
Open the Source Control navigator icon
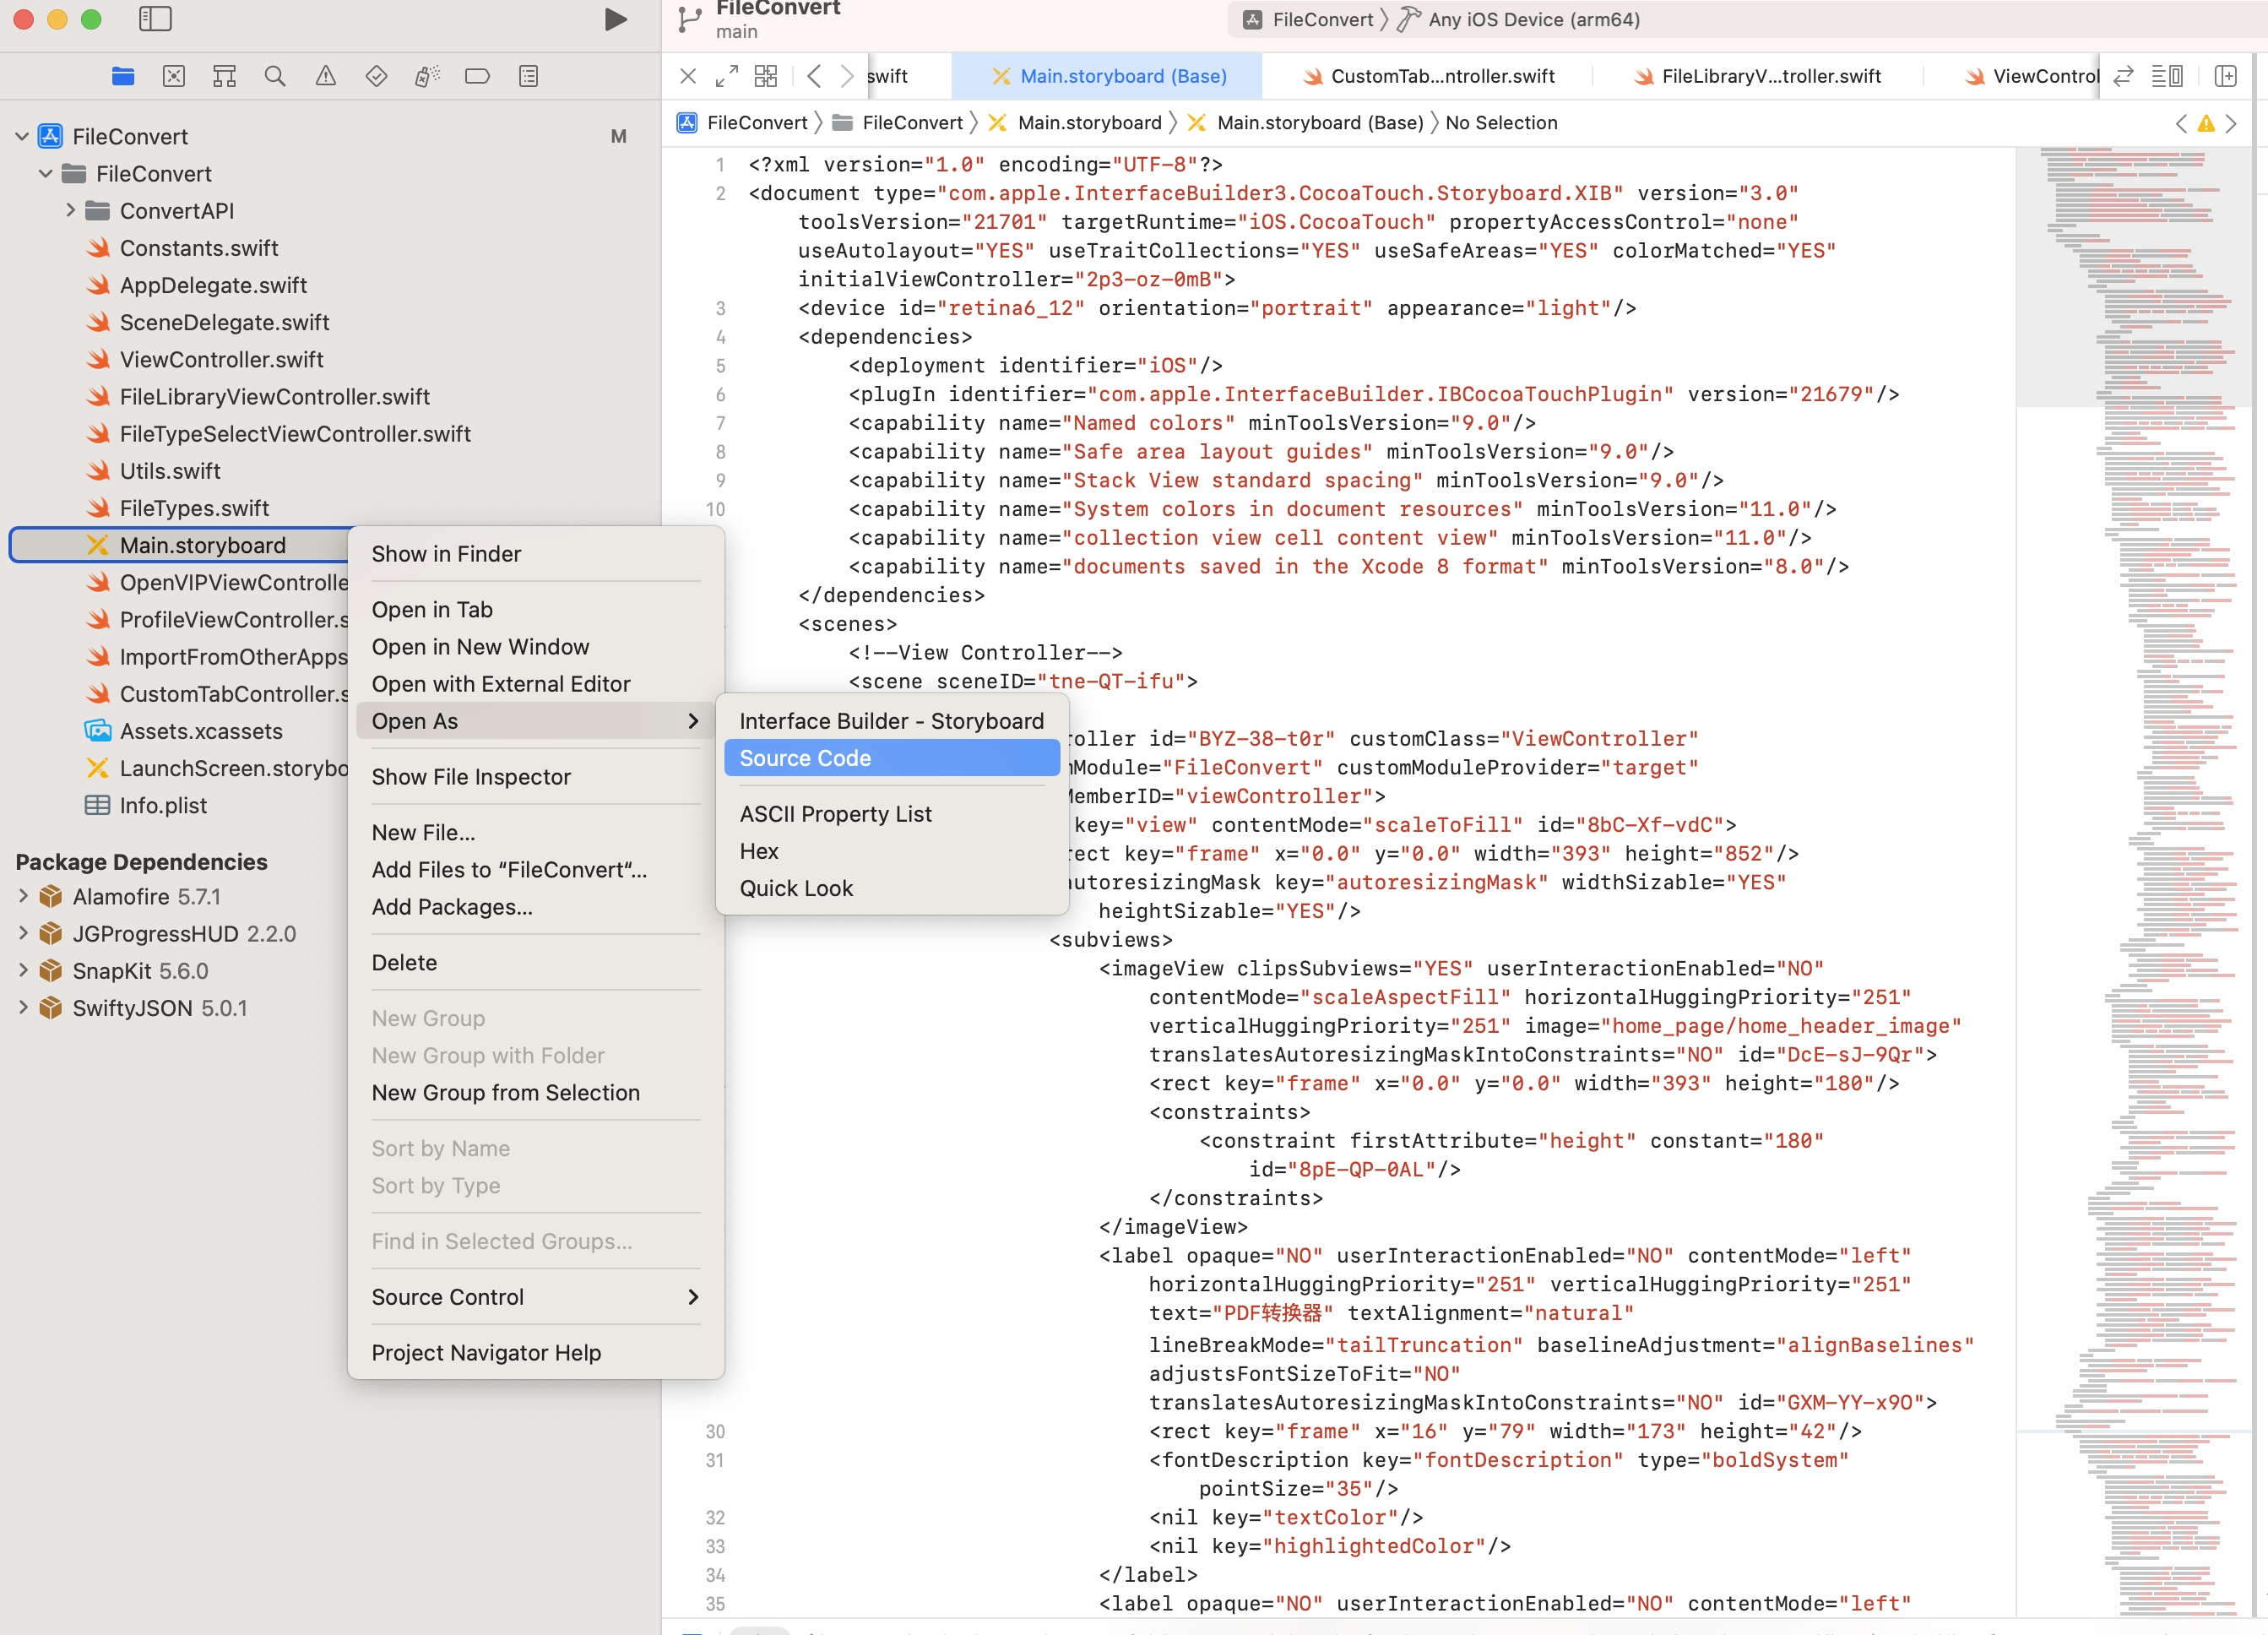click(174, 76)
